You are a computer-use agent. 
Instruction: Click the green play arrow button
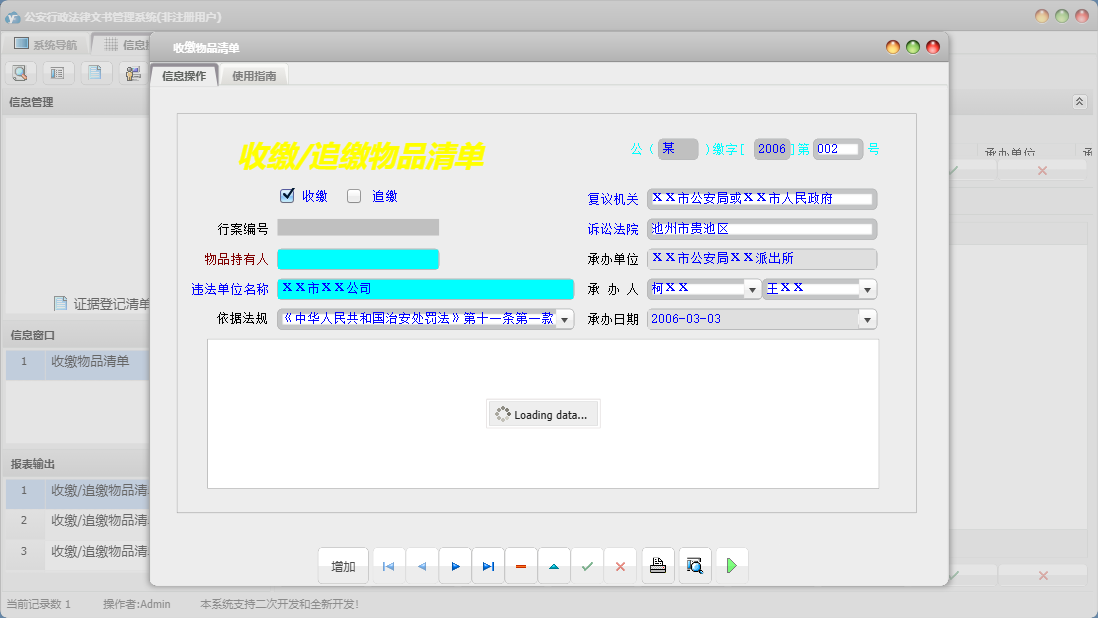click(x=731, y=566)
